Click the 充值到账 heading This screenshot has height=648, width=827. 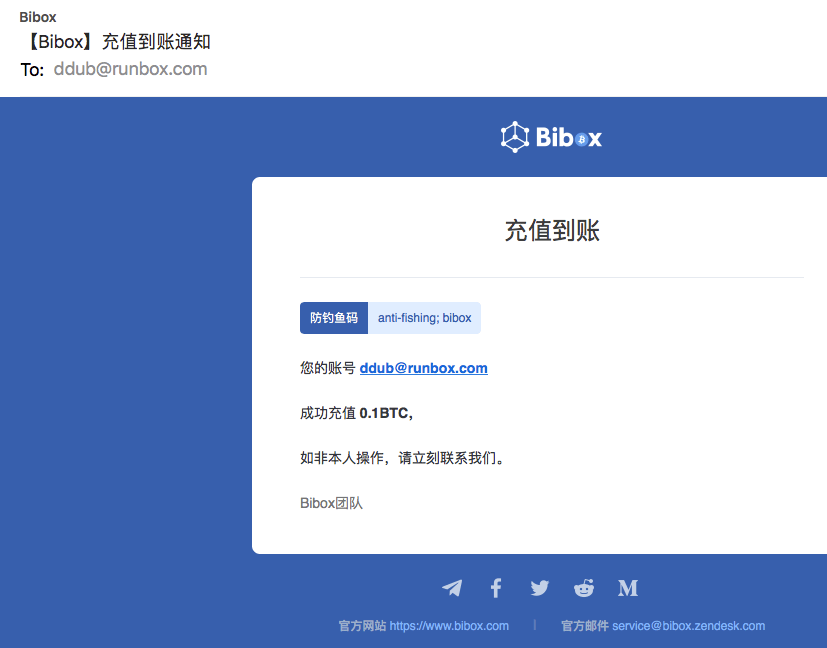pyautogui.click(x=552, y=230)
